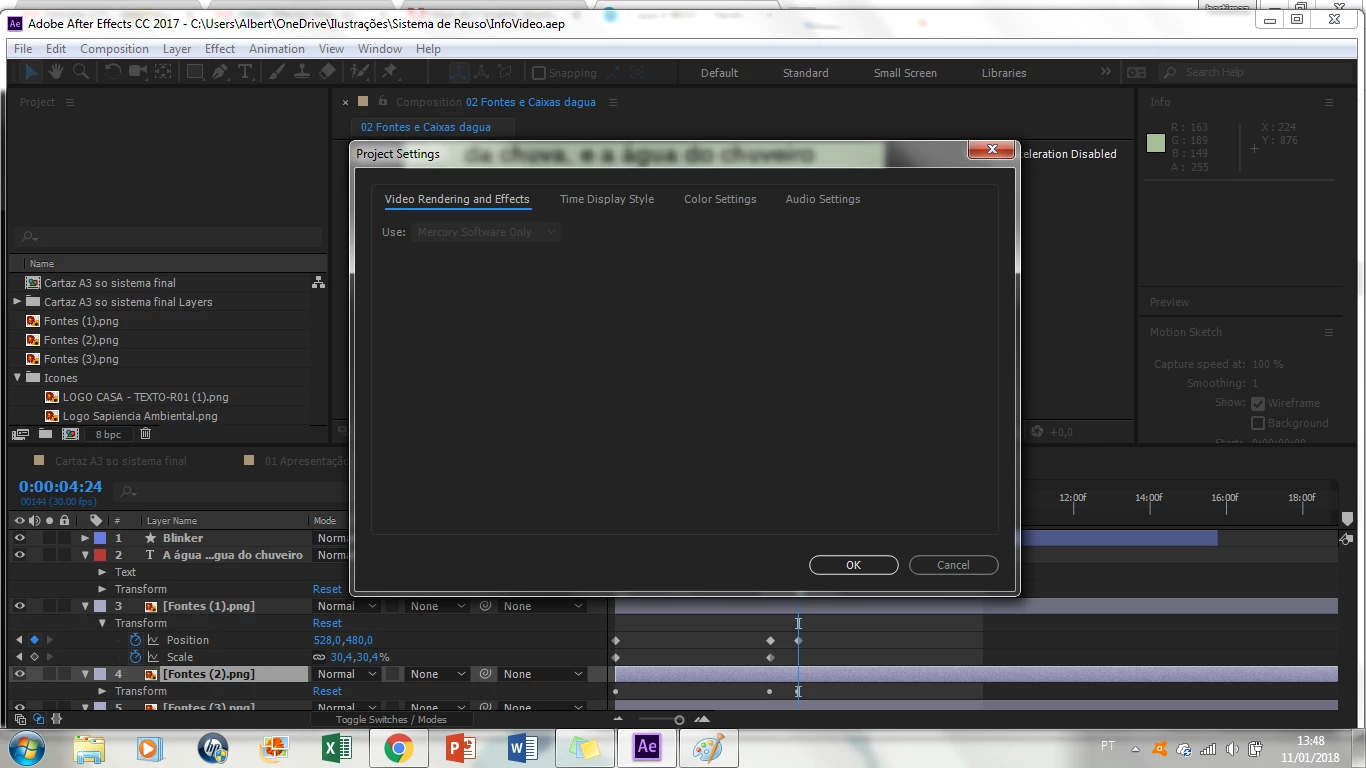Switch to Audio Settings tab
Viewport: 1366px width, 768px height.
pyautogui.click(x=823, y=199)
